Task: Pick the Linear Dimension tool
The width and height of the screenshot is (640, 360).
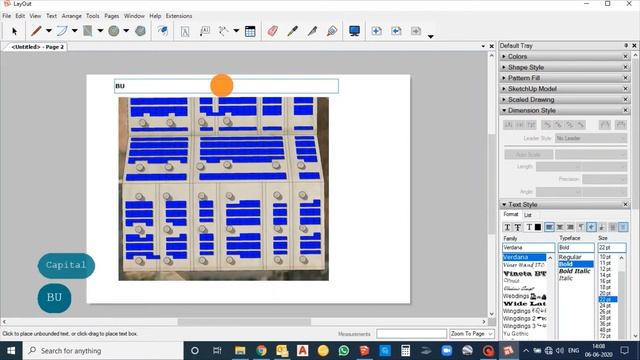Action: (x=223, y=31)
